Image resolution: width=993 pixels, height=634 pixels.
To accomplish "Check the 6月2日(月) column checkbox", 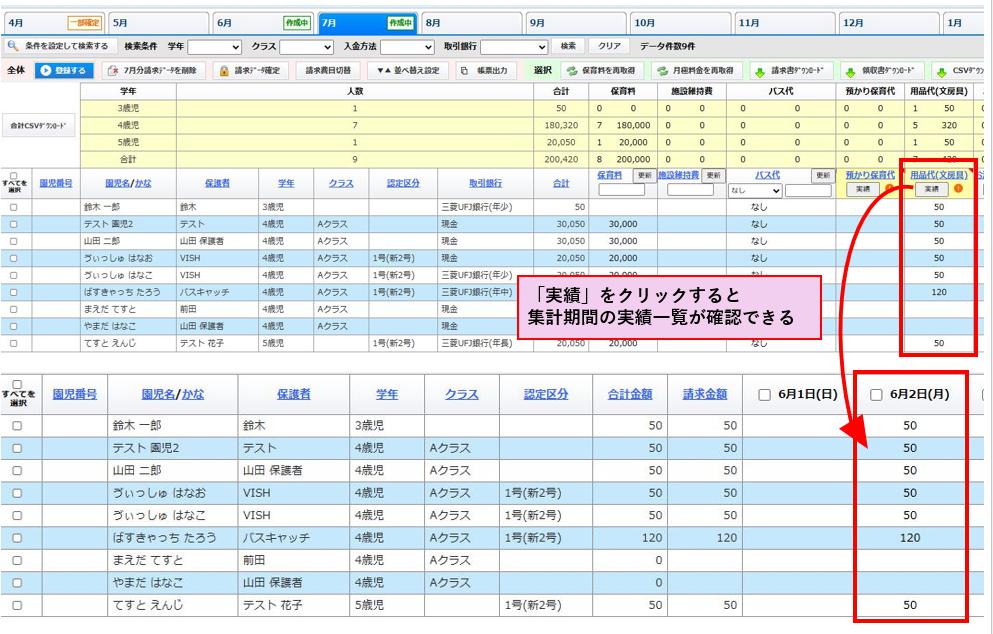I will 877,395.
